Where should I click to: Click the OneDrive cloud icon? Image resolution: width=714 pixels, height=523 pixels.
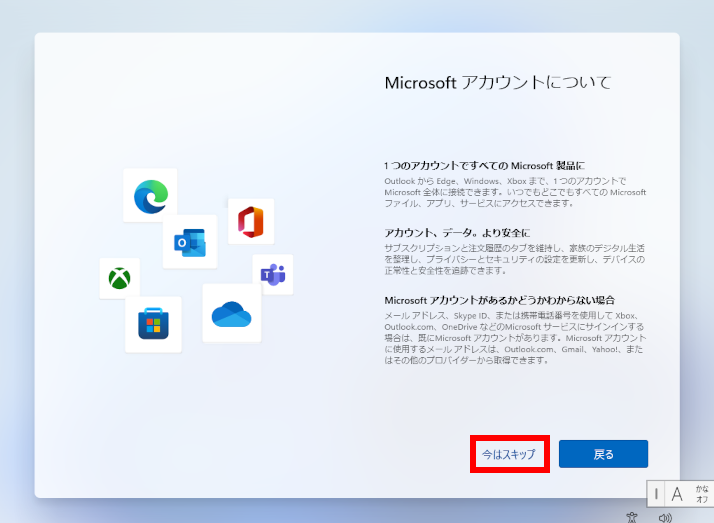(231, 313)
